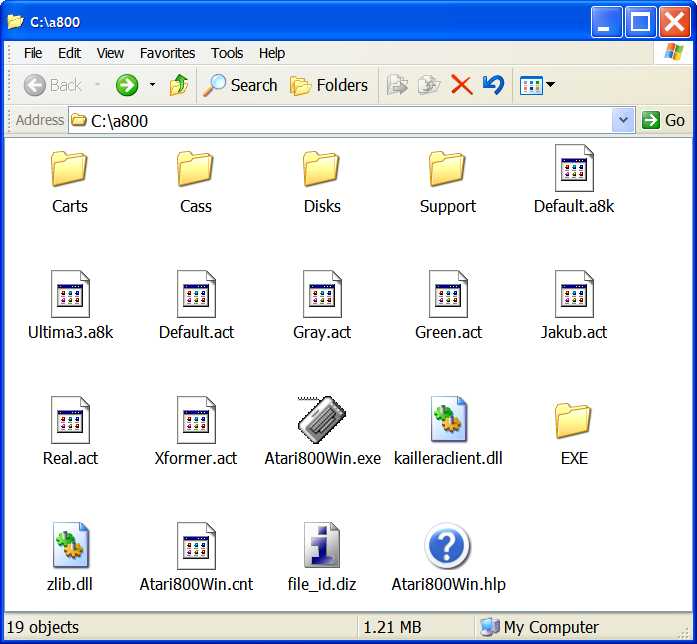This screenshot has height=644, width=697.
Task: Open the Forward button history dropdown
Action: [x=152, y=85]
